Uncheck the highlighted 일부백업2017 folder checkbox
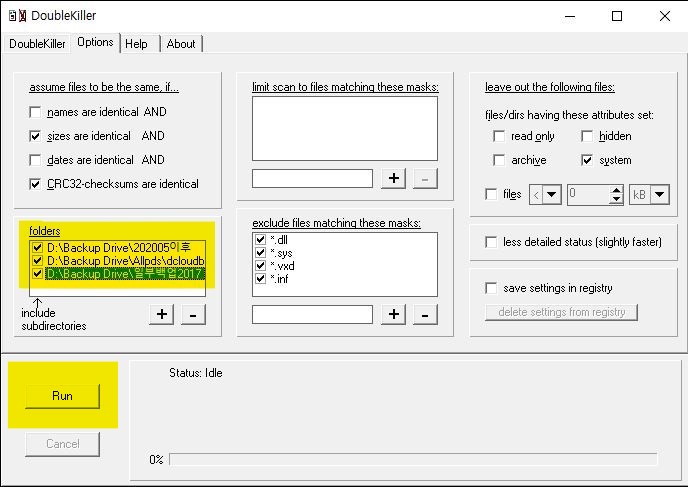The width and height of the screenshot is (688, 487). click(x=37, y=274)
